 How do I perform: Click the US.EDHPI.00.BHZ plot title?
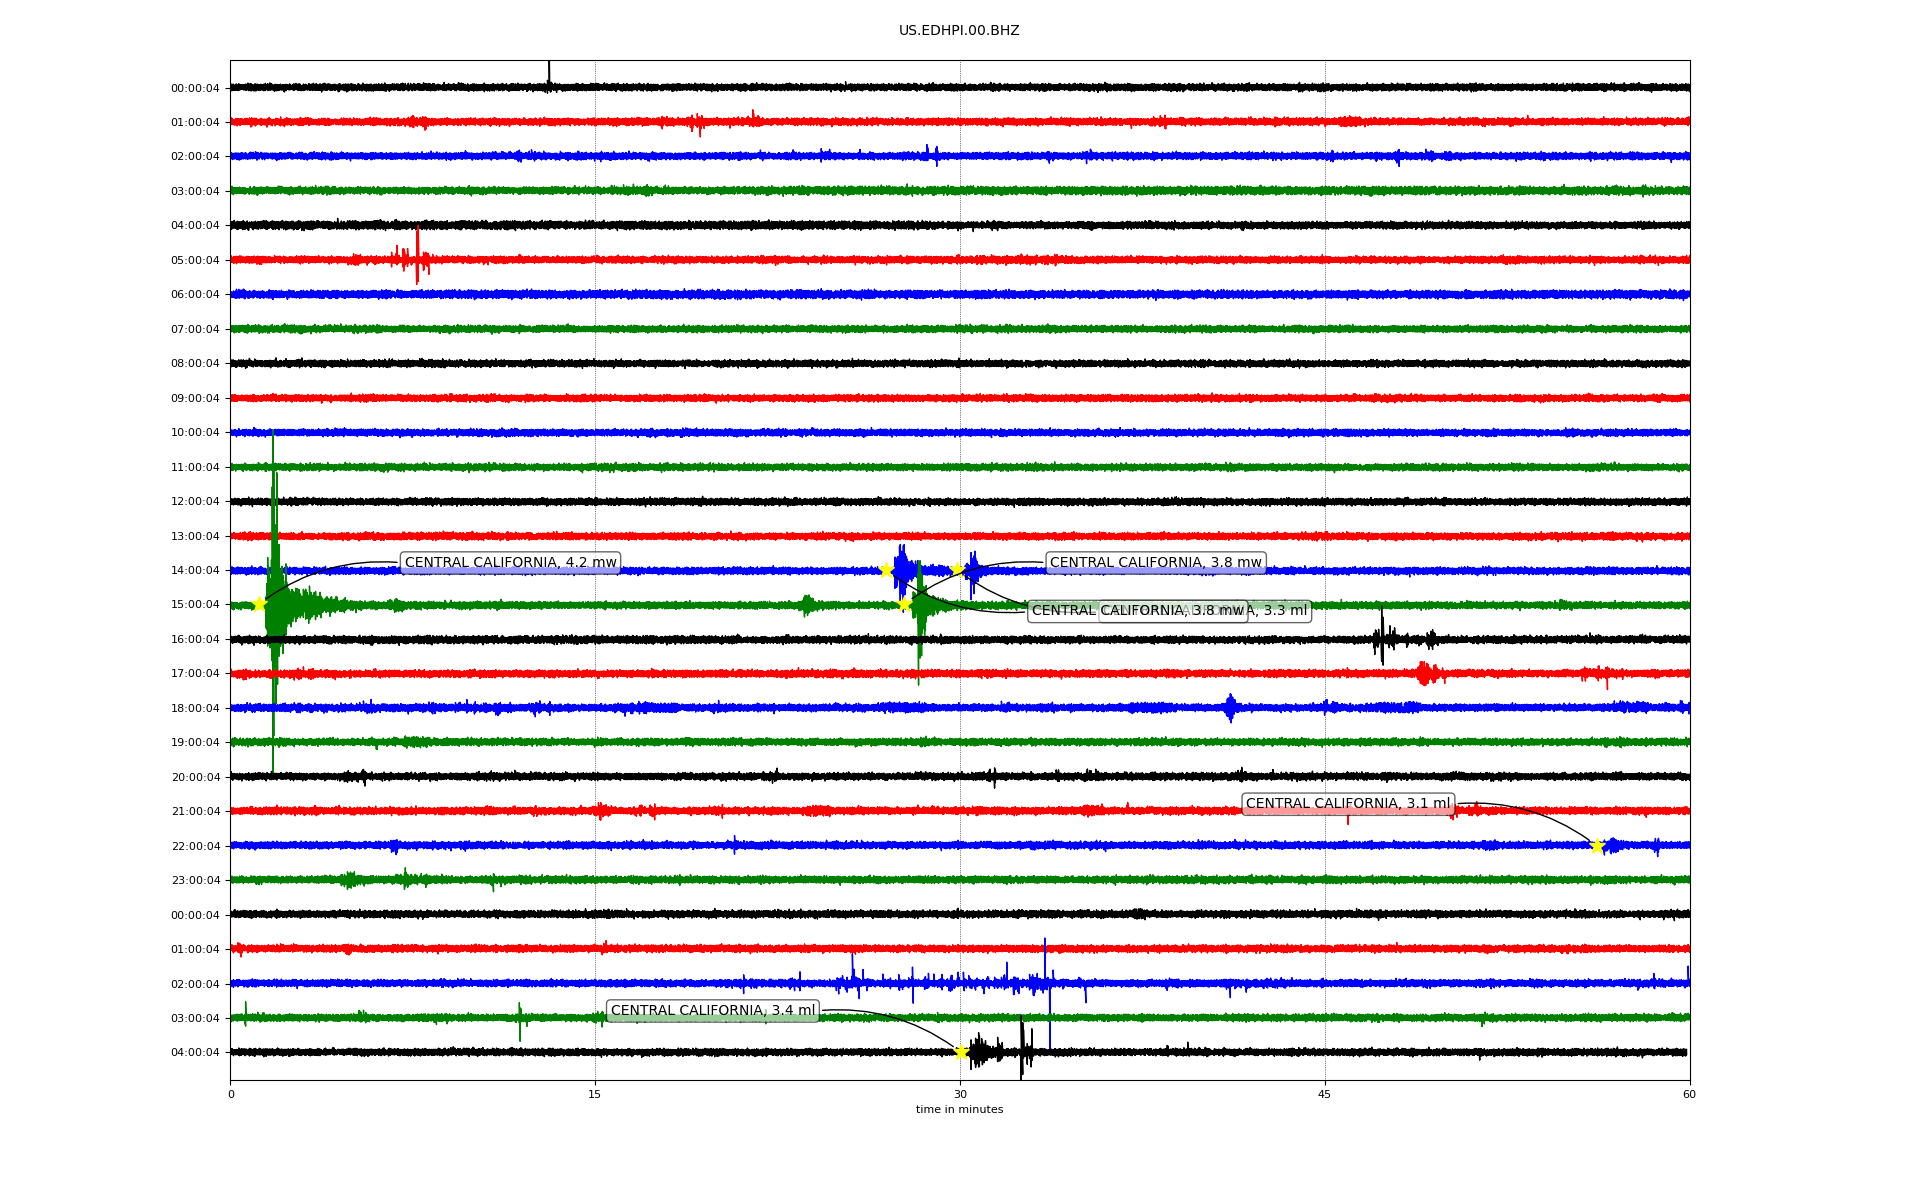coord(959,31)
